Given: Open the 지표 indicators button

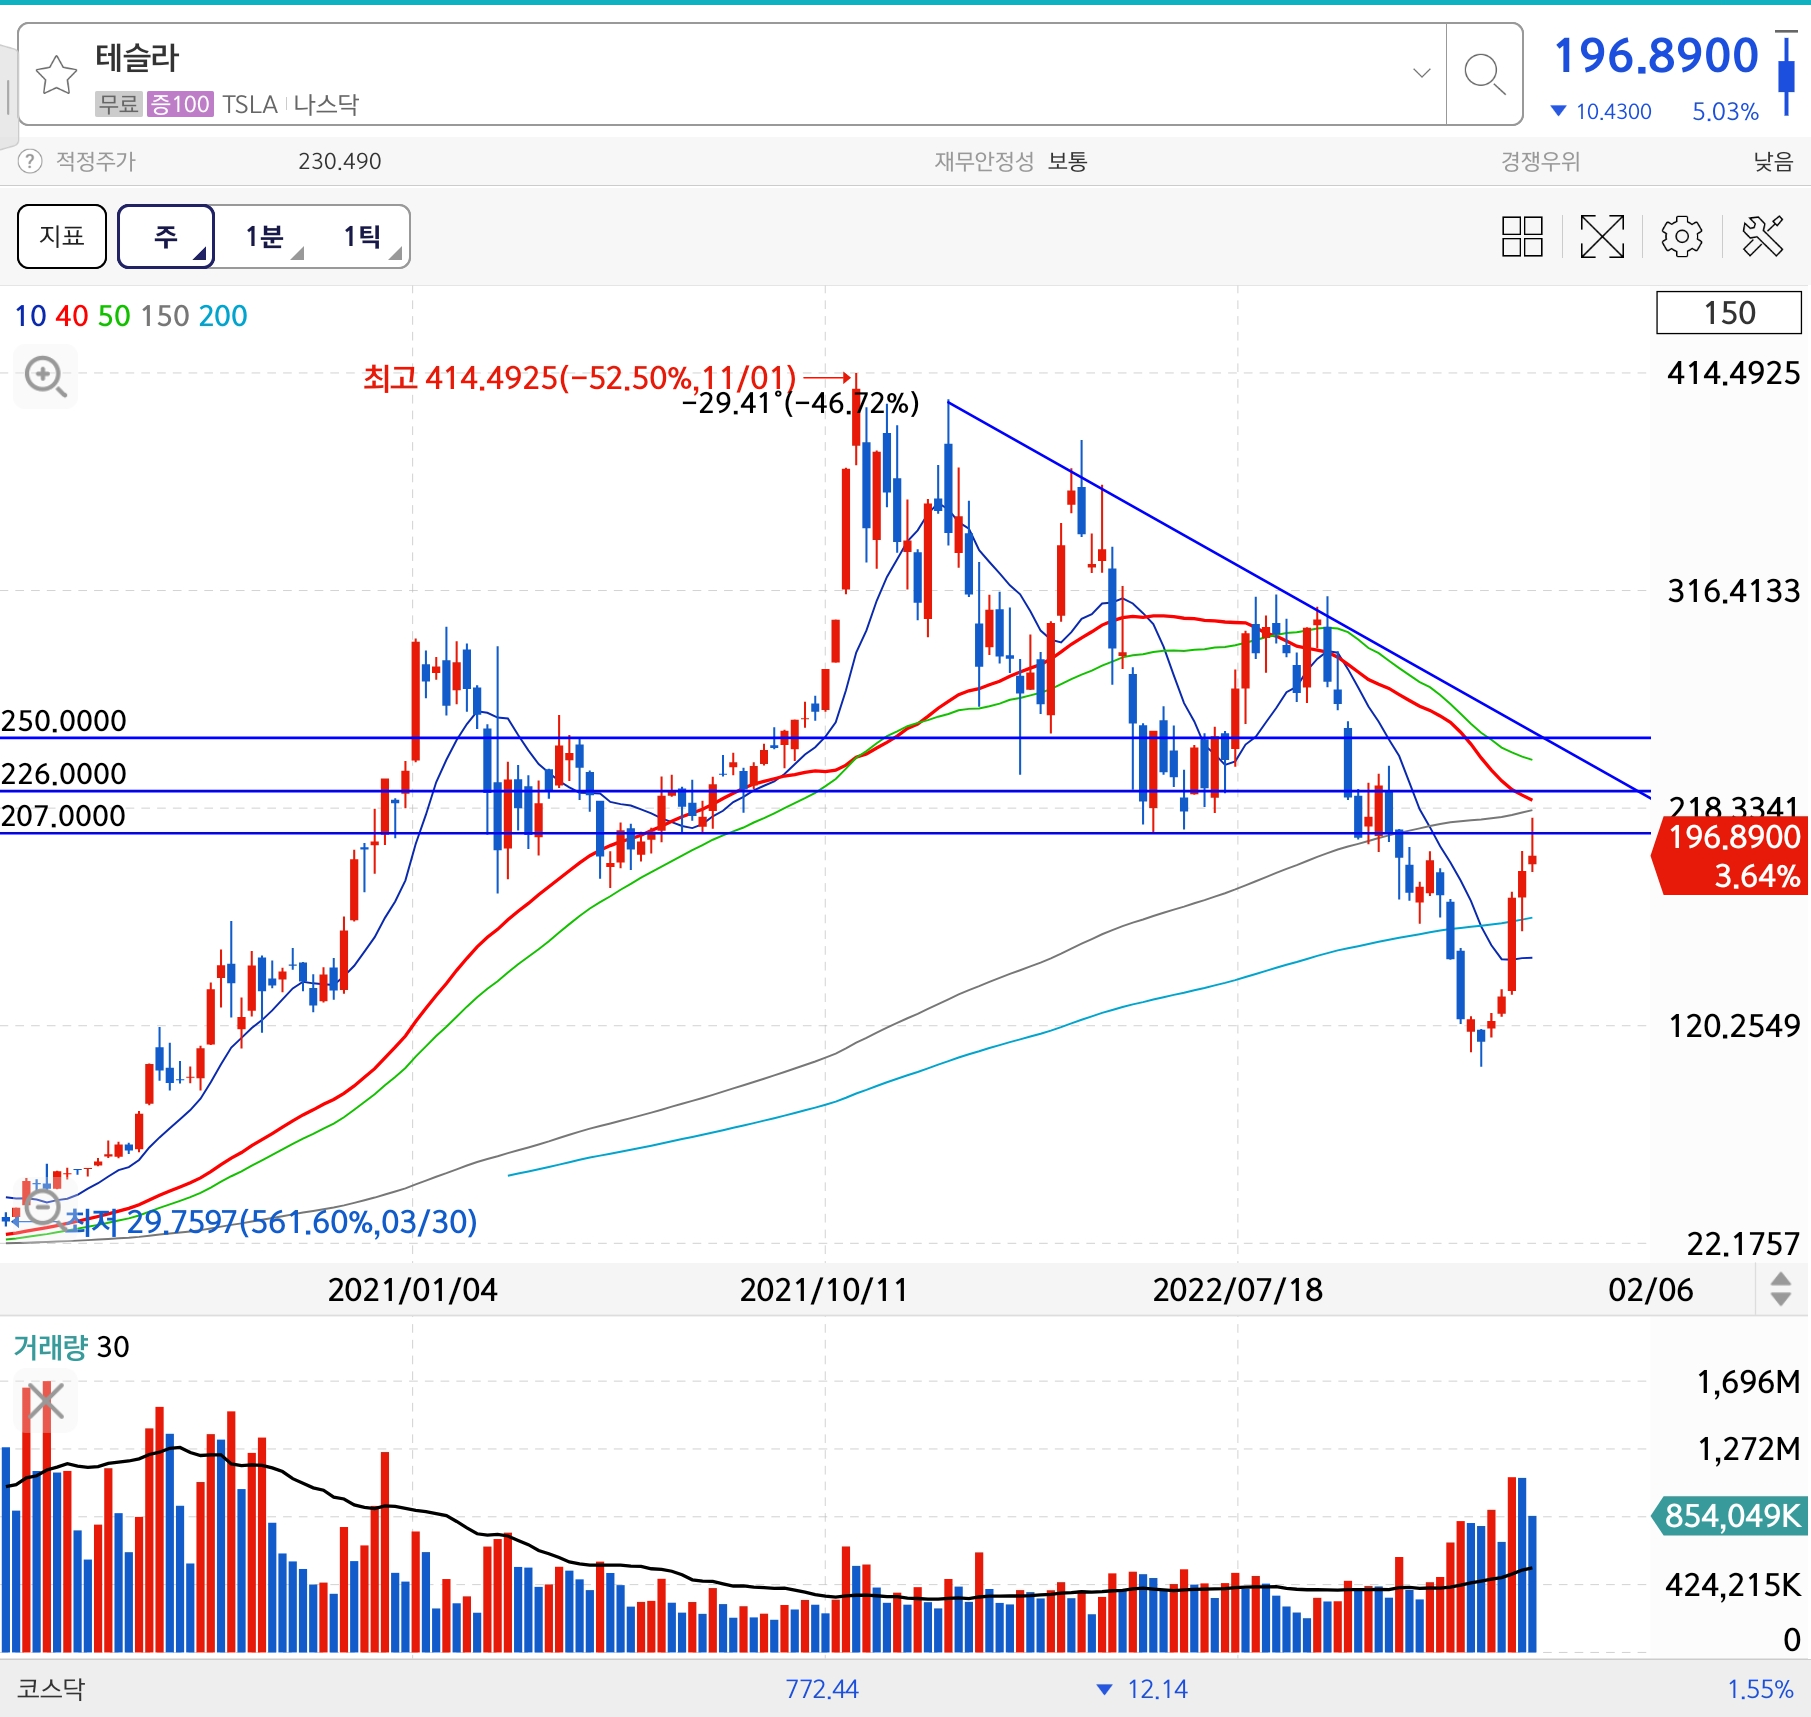Looking at the screenshot, I should coord(62,236).
